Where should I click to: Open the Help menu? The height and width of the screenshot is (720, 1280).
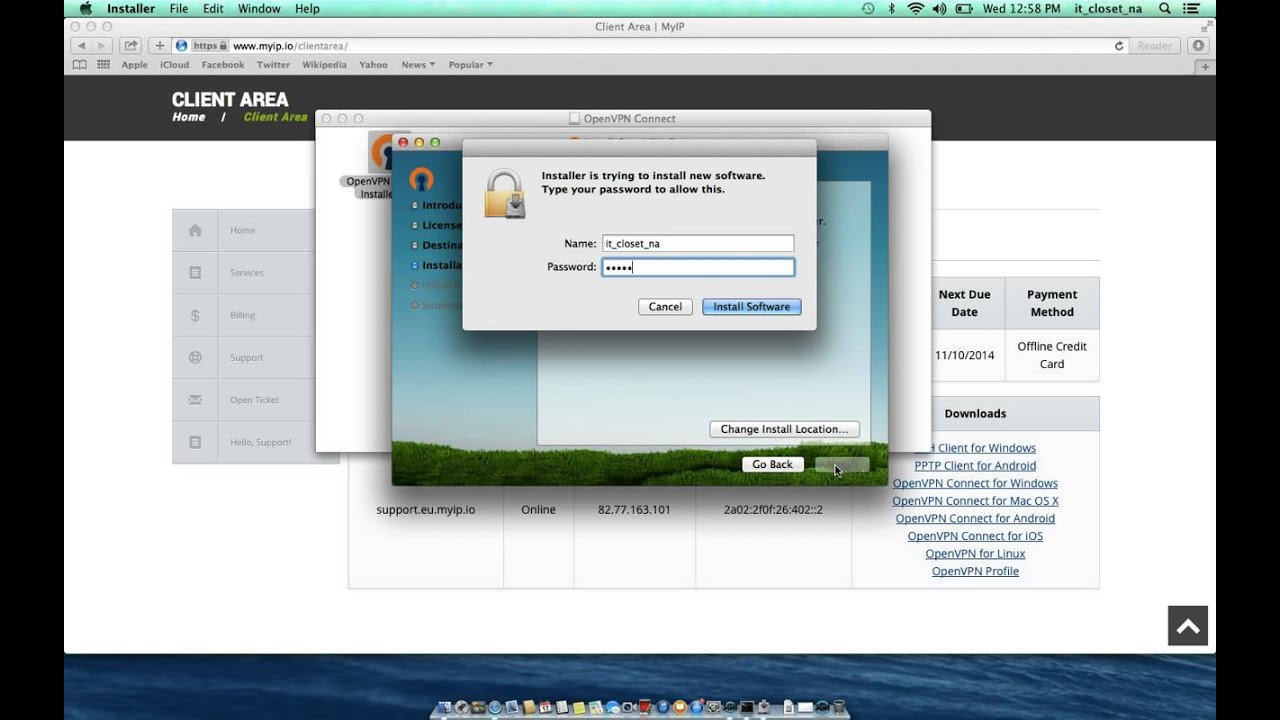tap(307, 8)
